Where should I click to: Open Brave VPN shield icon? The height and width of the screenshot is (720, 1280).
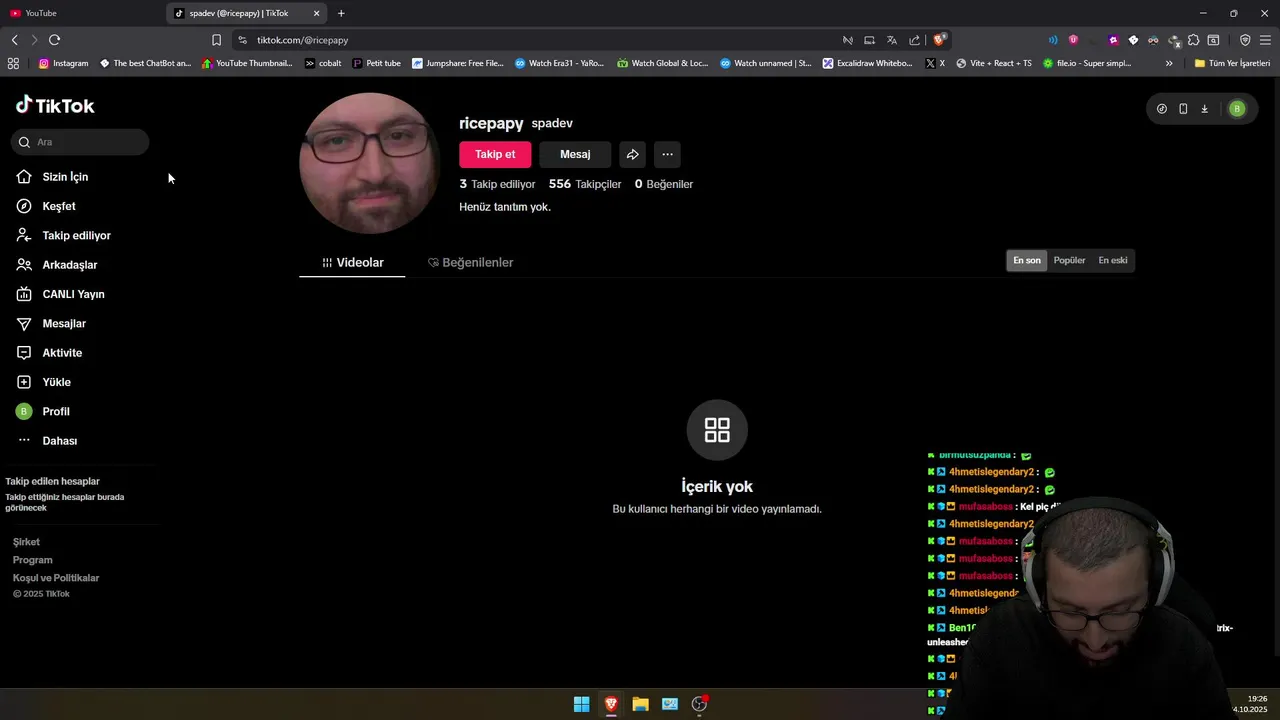[1245, 40]
